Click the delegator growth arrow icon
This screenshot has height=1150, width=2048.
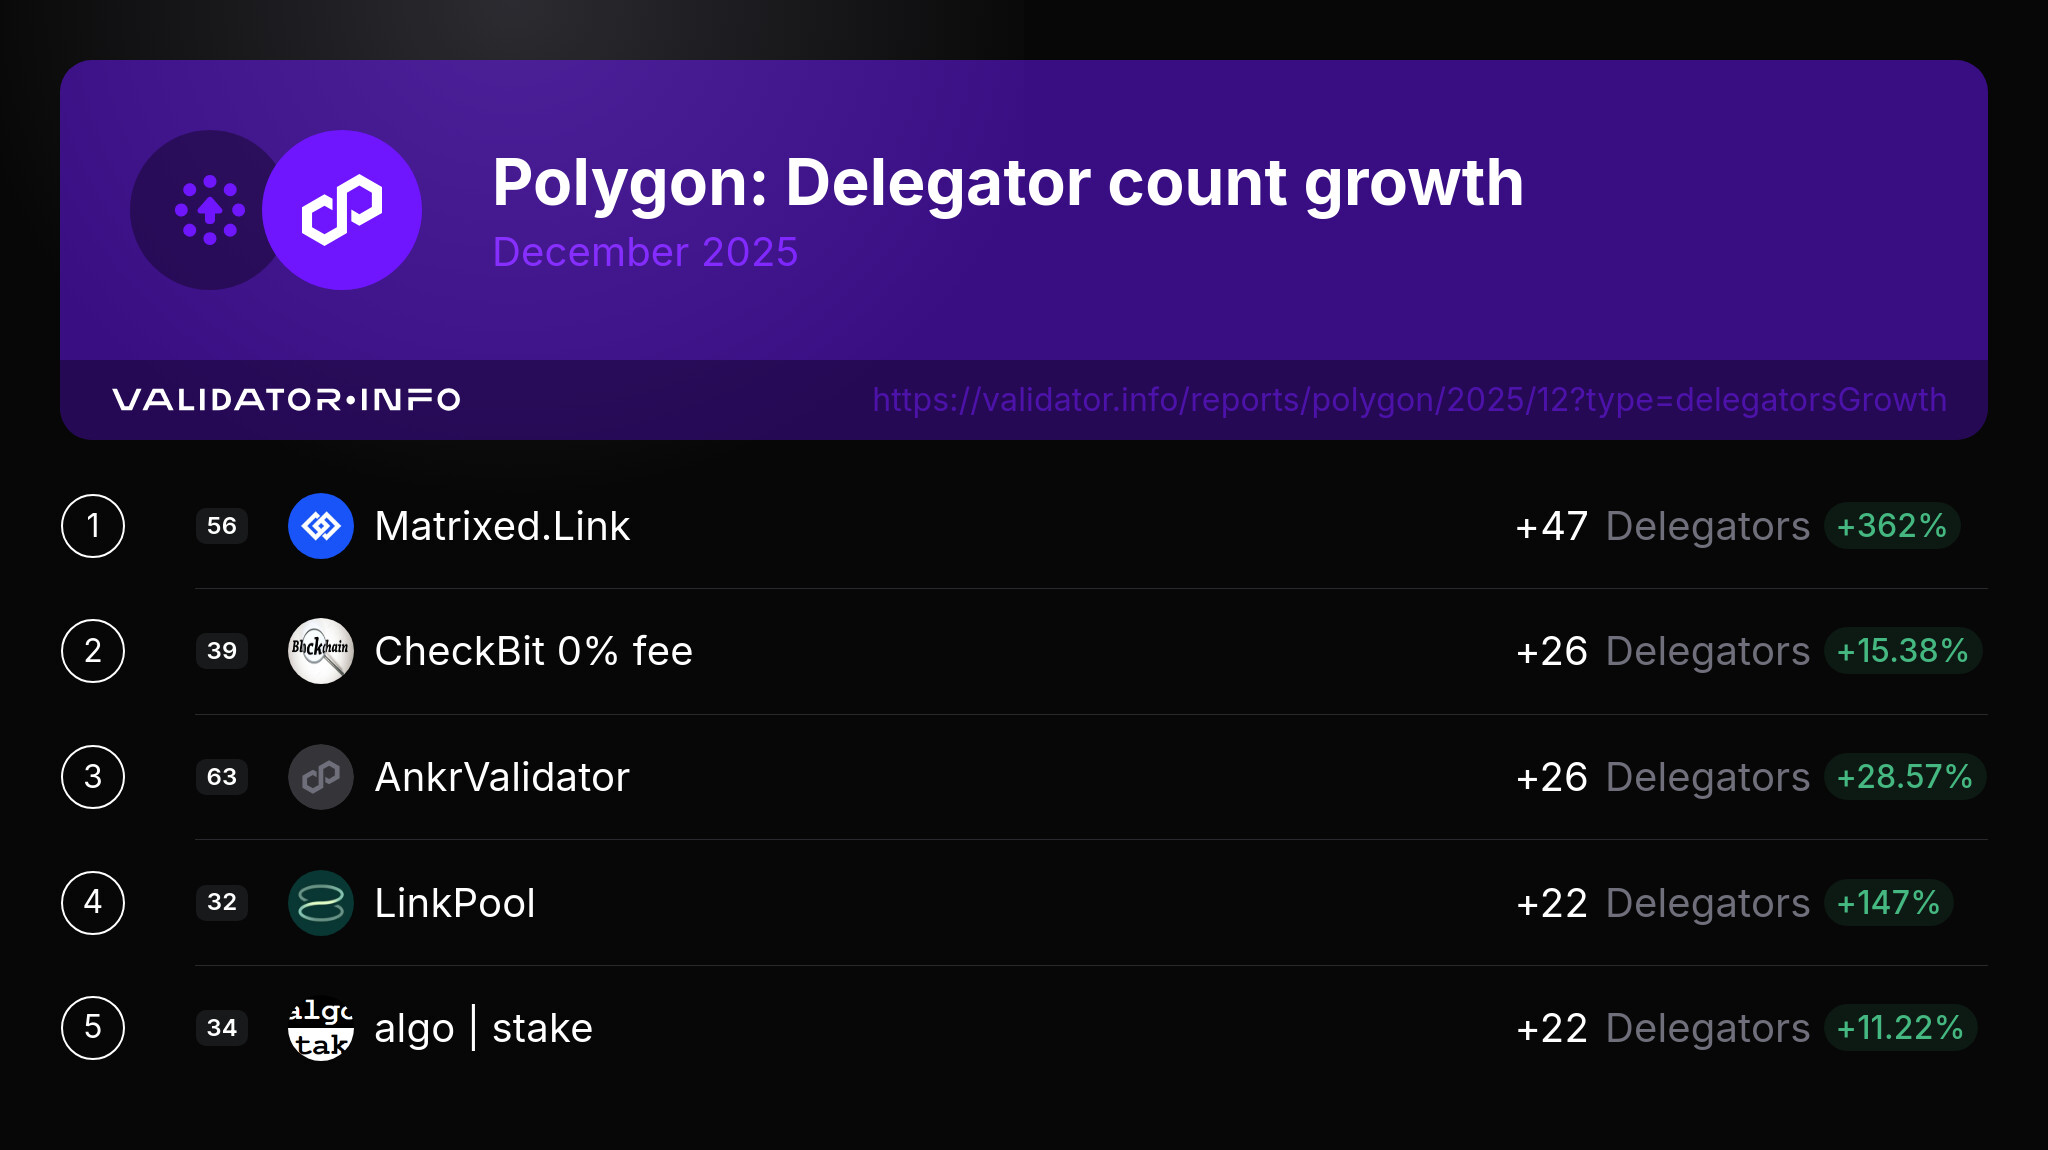[209, 210]
